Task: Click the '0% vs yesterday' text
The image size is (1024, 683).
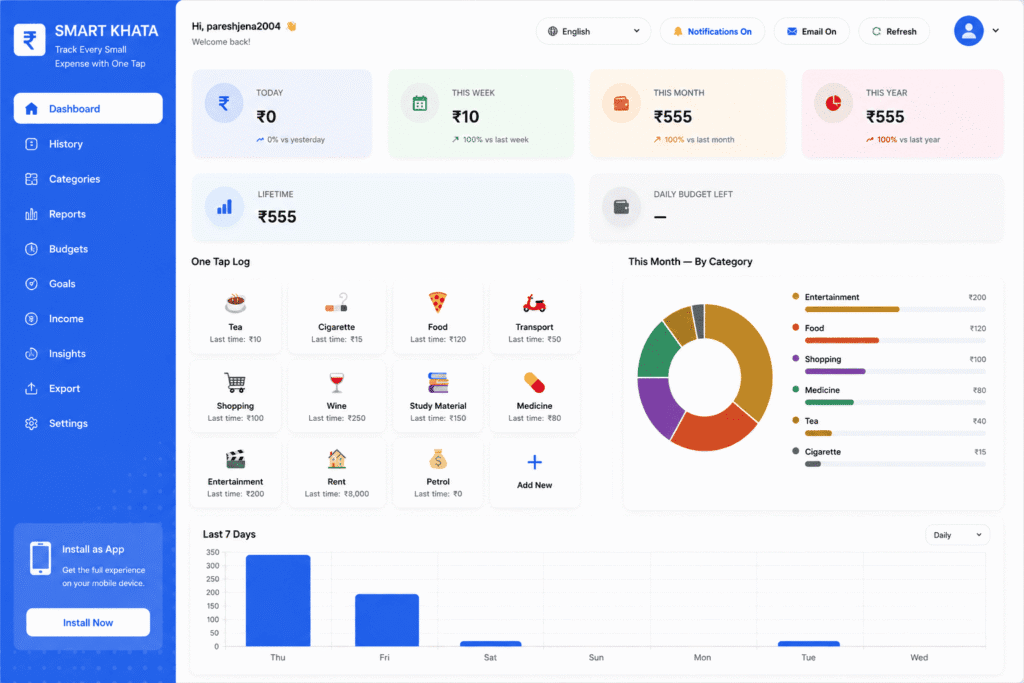Action: pos(296,140)
